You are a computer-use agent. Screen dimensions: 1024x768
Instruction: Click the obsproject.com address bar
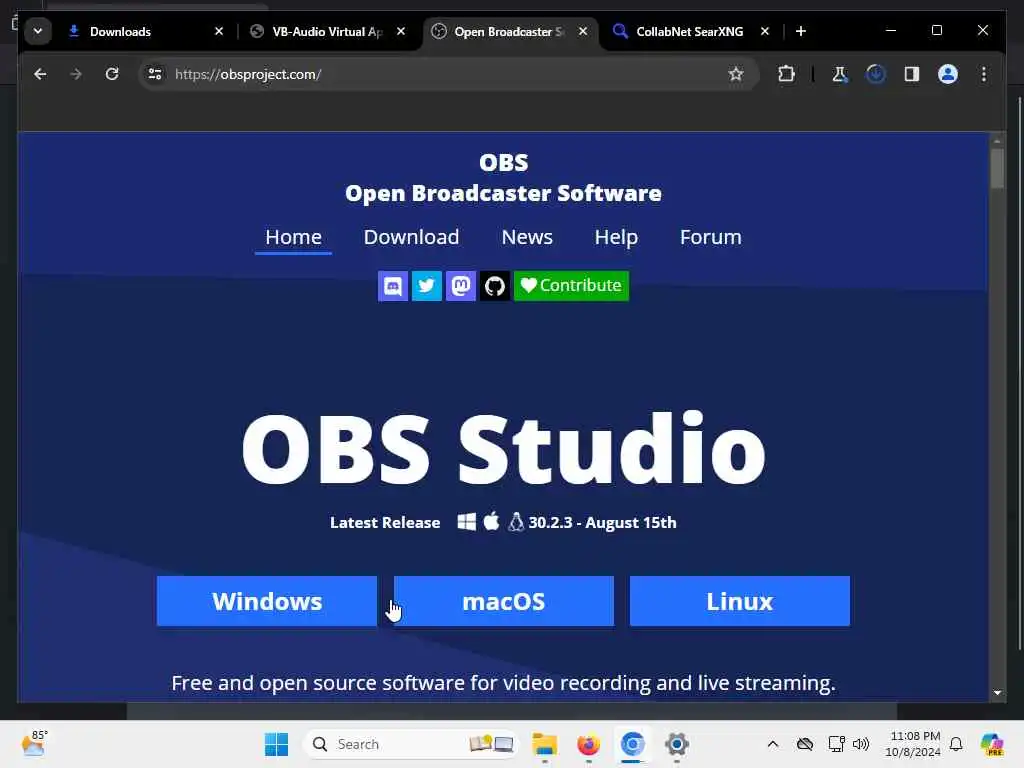[448, 74]
